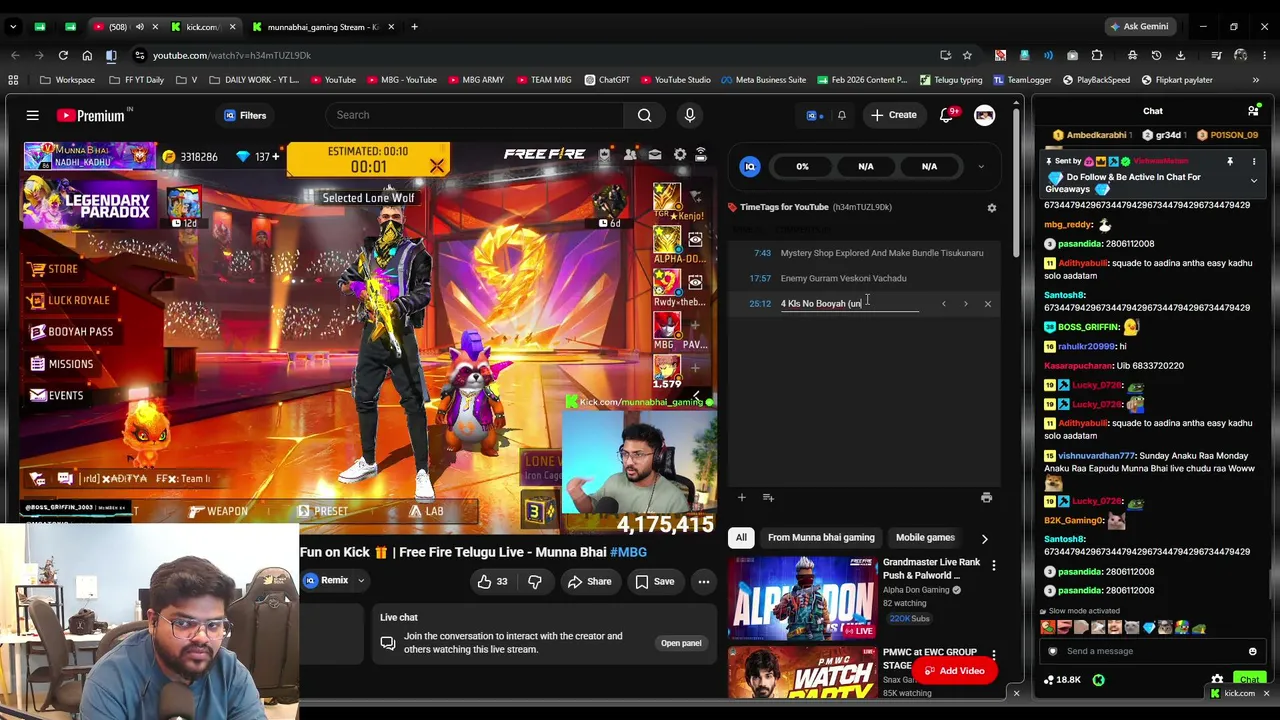Collapse the pinned chat message
1280x720 pixels.
pyautogui.click(x=1254, y=181)
